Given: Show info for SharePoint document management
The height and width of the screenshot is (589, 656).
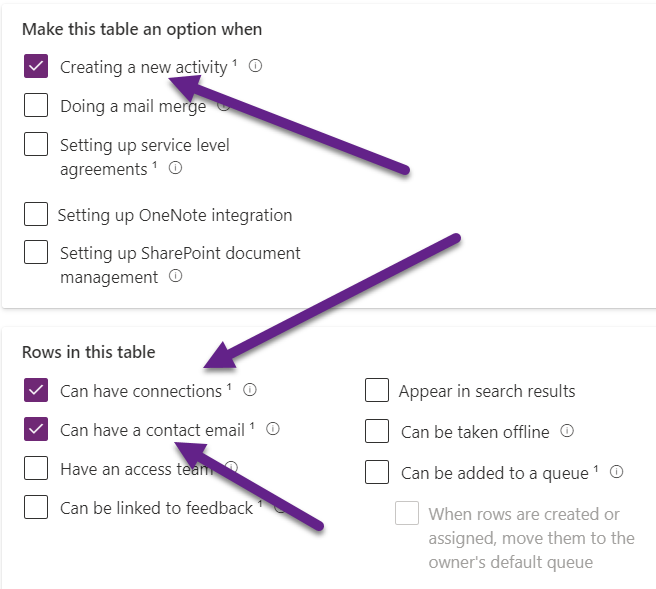Looking at the screenshot, I should pyautogui.click(x=176, y=277).
